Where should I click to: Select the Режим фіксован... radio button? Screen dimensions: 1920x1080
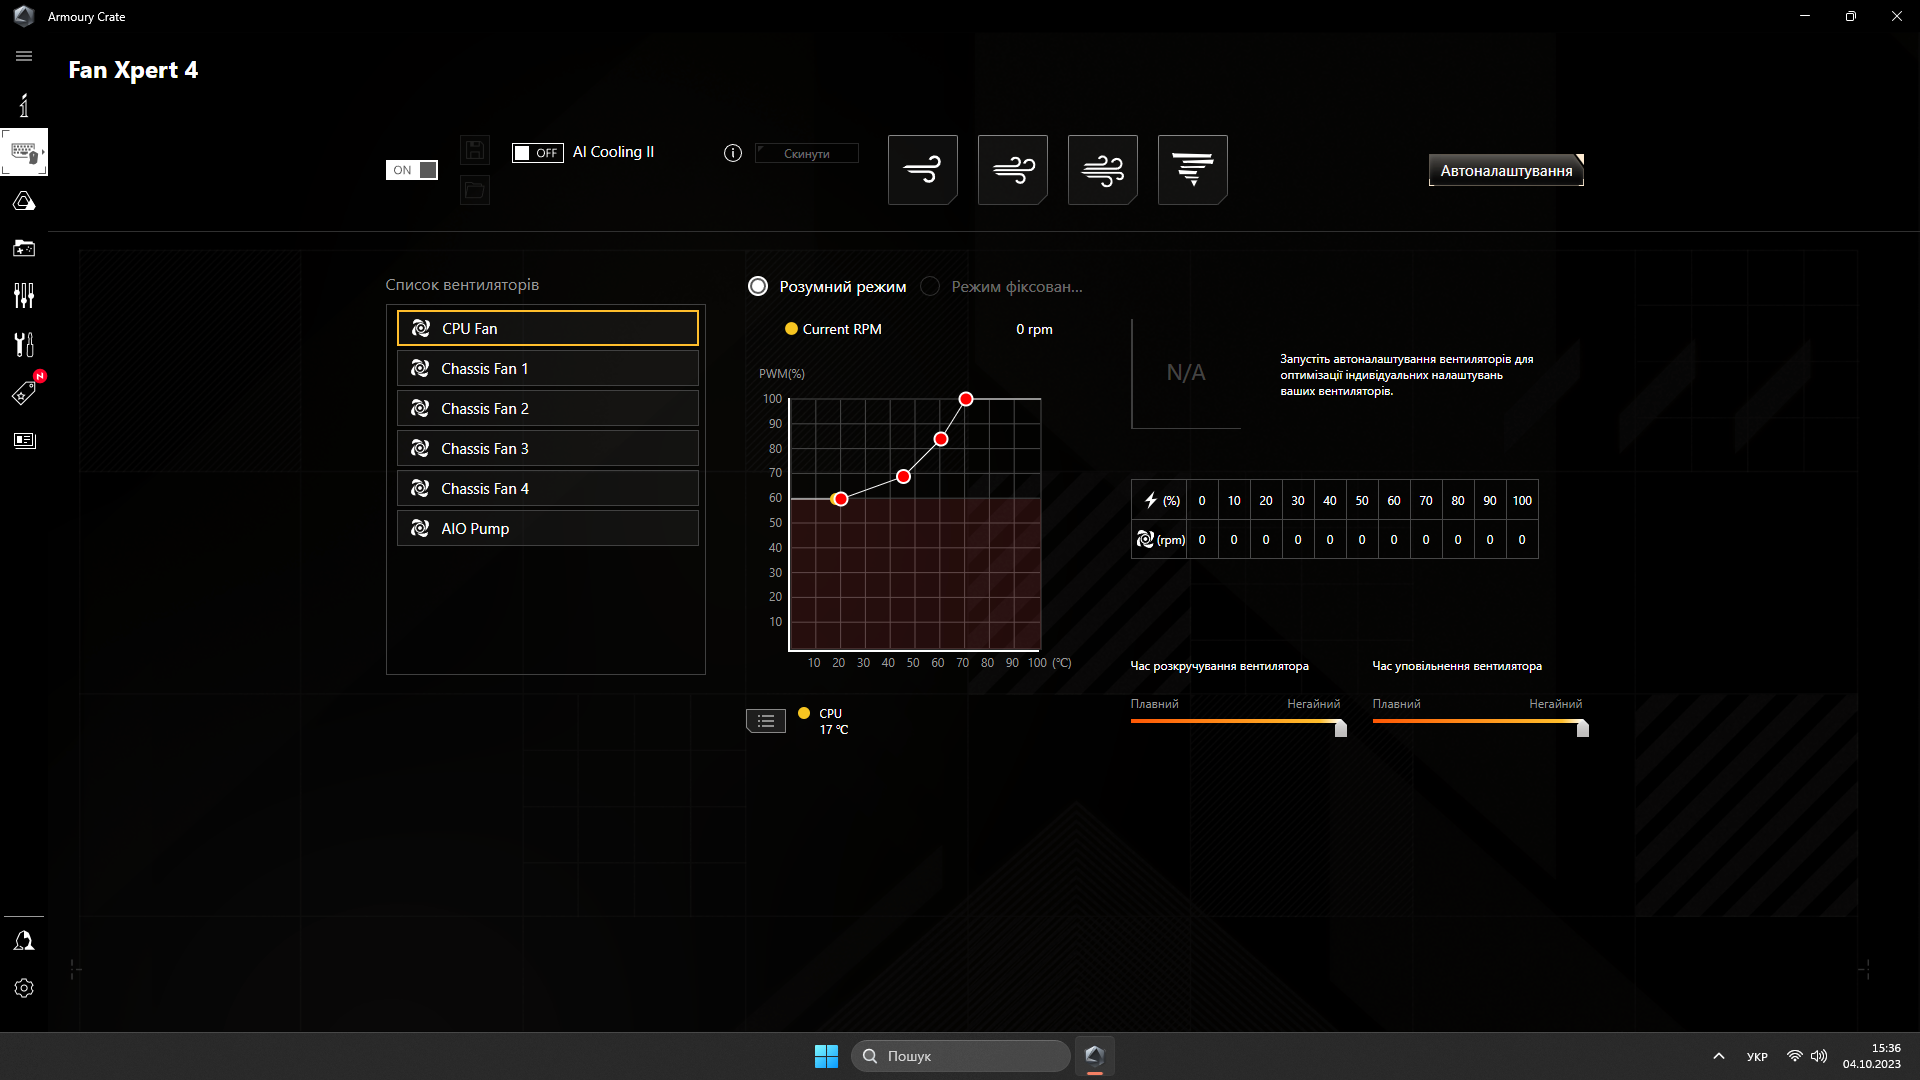tap(930, 286)
